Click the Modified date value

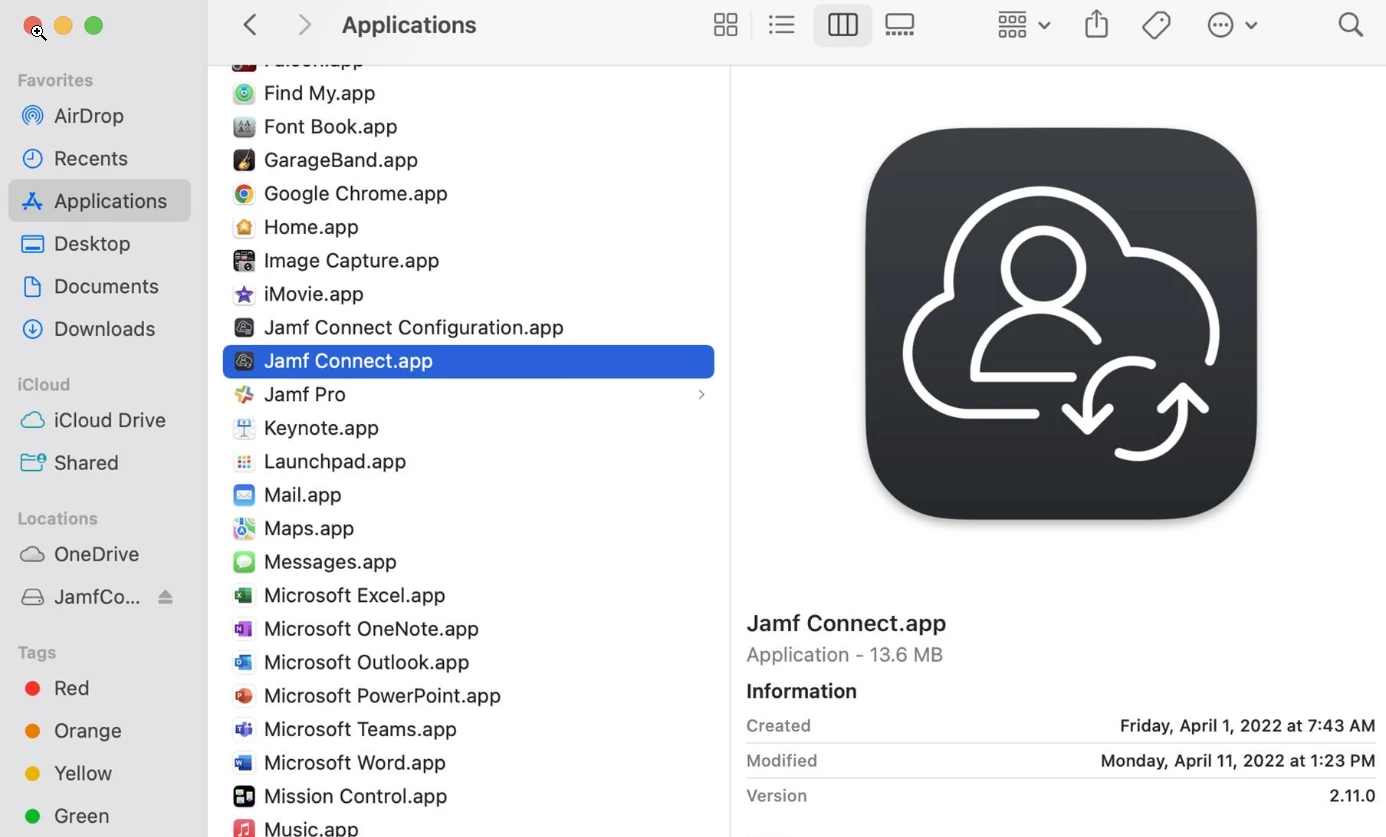click(x=1238, y=761)
